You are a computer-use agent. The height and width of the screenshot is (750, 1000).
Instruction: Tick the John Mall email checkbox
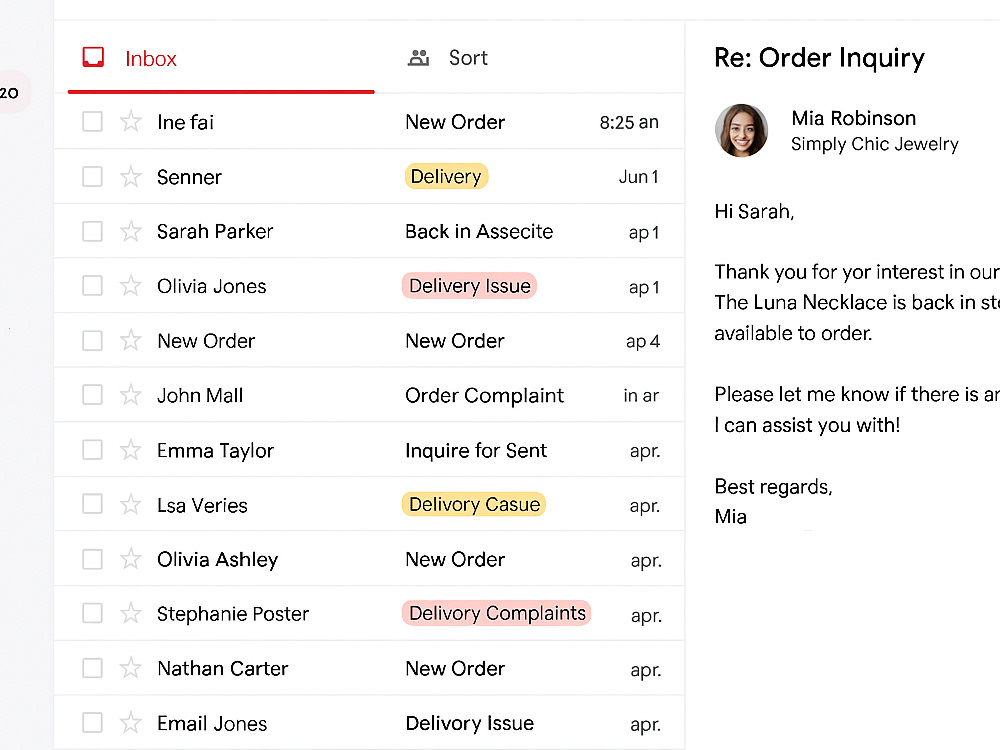[x=92, y=395]
